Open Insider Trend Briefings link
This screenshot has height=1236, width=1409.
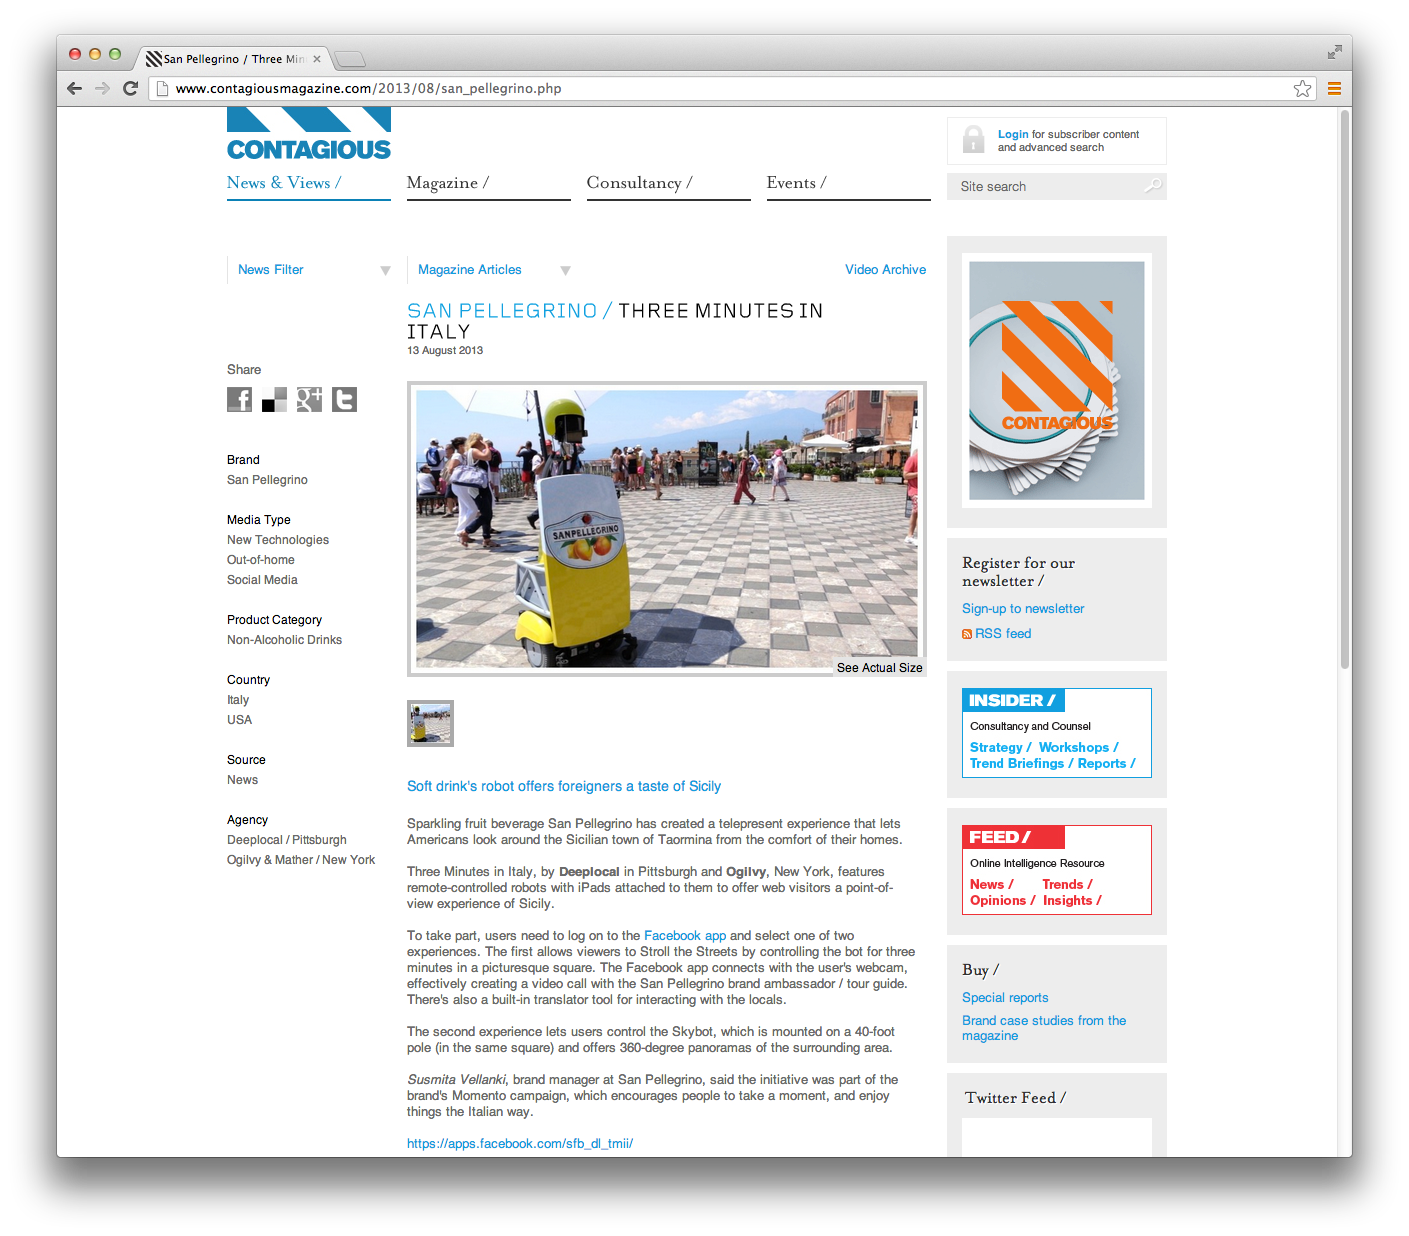(1021, 763)
